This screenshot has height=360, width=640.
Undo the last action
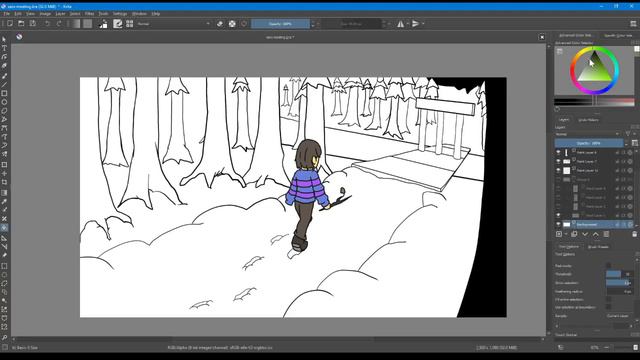click(47, 24)
